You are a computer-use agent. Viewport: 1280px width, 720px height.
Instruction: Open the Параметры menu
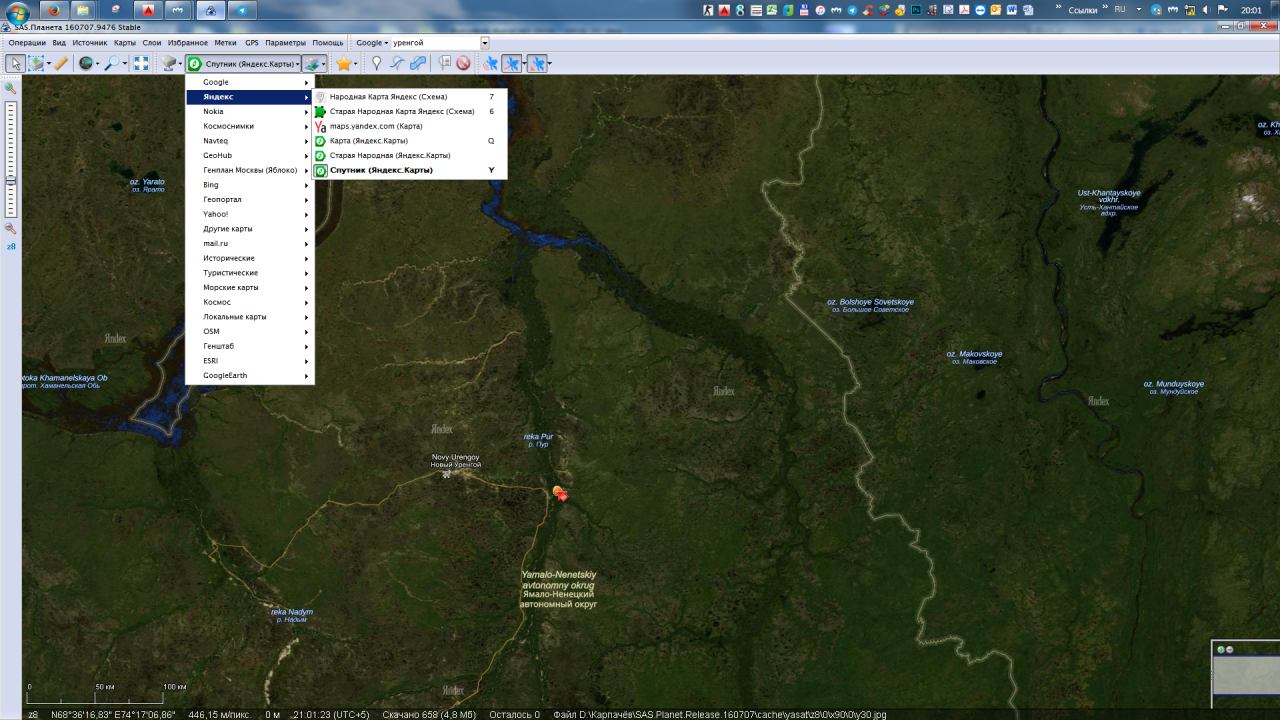[285, 43]
